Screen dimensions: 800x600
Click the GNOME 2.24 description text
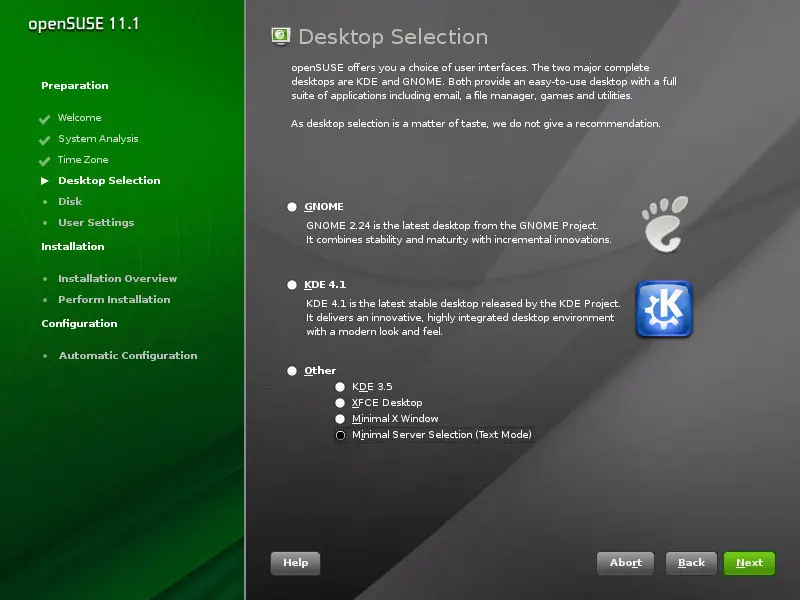tap(458, 233)
